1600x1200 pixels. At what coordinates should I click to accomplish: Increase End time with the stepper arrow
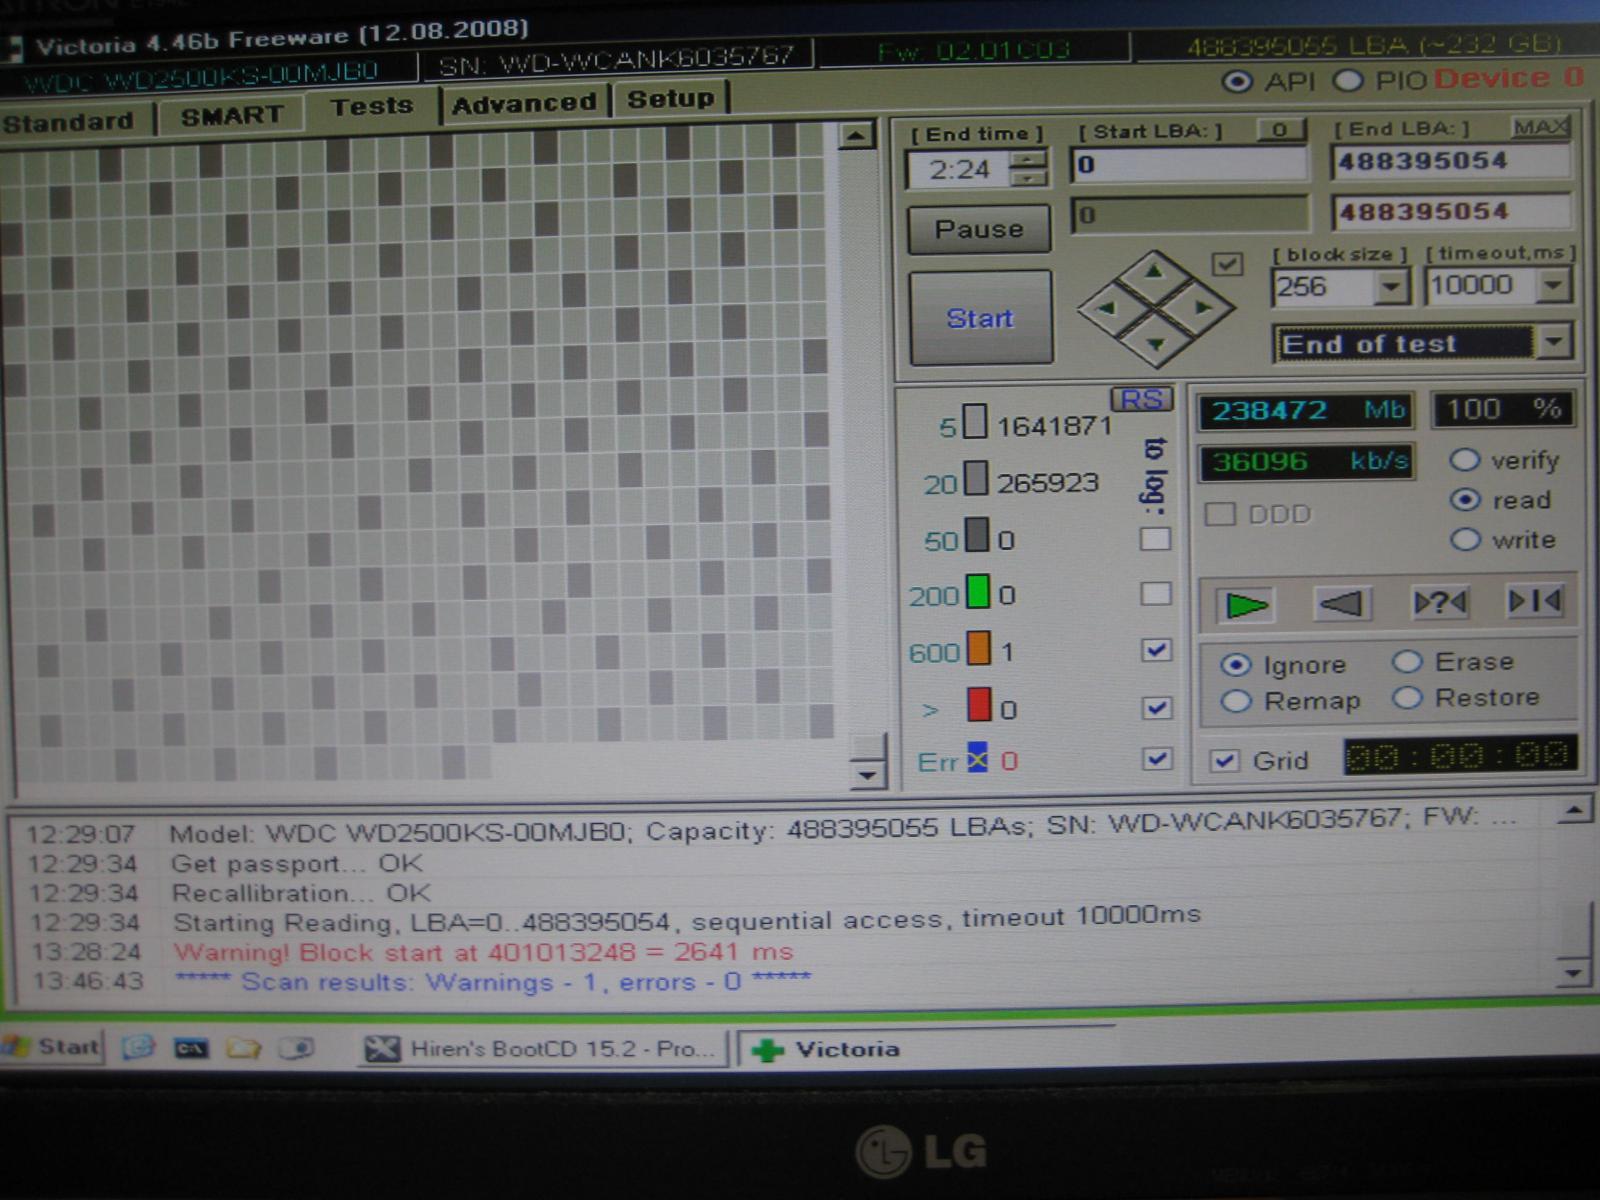pos(1028,159)
